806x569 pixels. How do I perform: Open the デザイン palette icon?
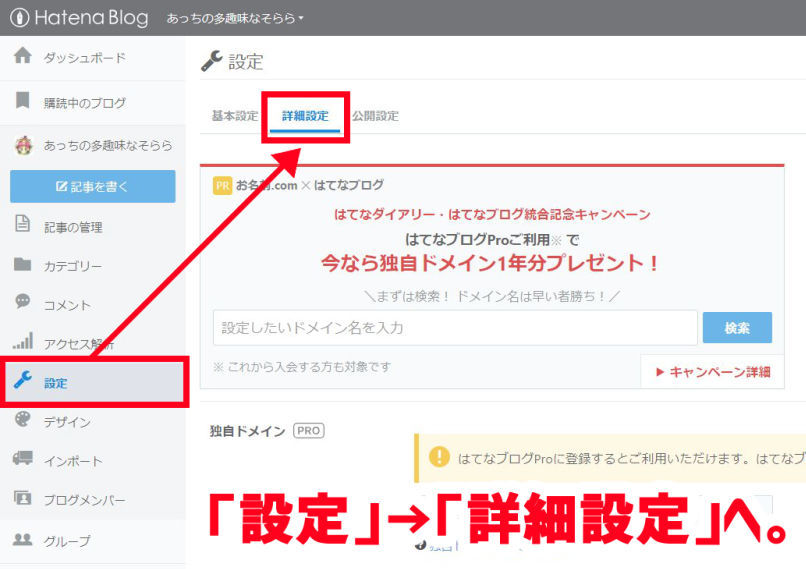pyautogui.click(x=22, y=419)
